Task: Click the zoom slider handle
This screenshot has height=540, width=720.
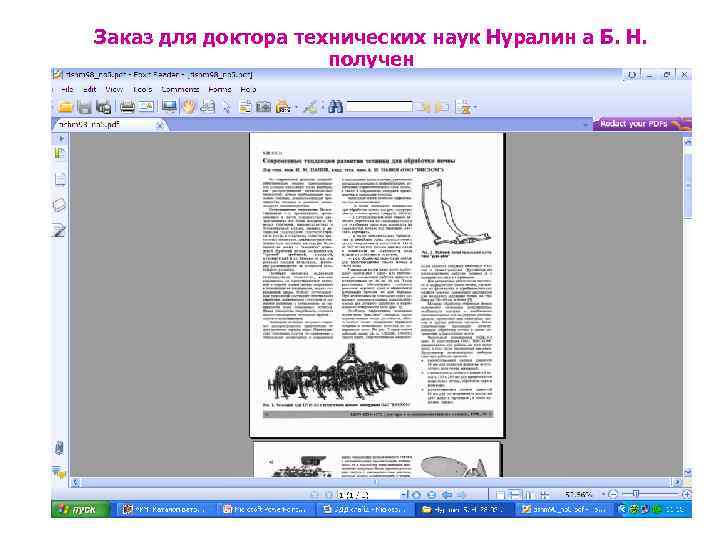Action: (x=636, y=494)
